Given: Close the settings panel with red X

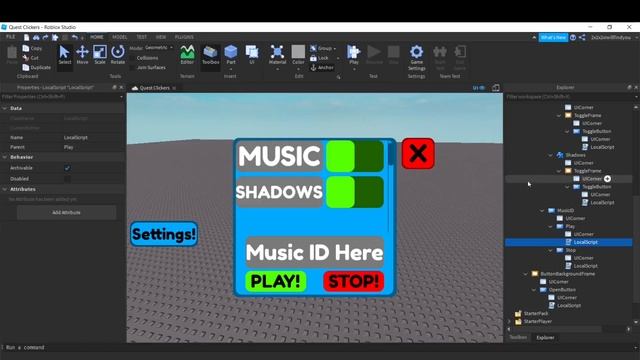Looking at the screenshot, I should 418,153.
